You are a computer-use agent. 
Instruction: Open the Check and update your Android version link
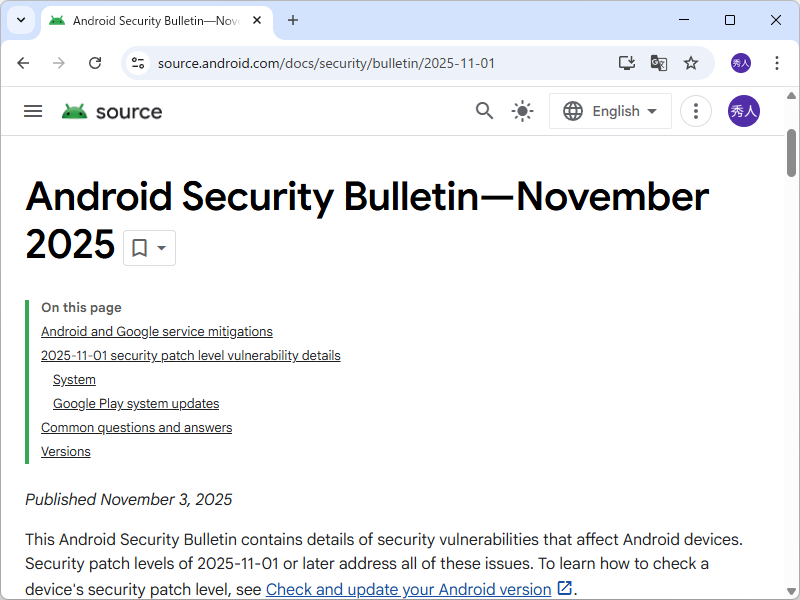[410, 589]
